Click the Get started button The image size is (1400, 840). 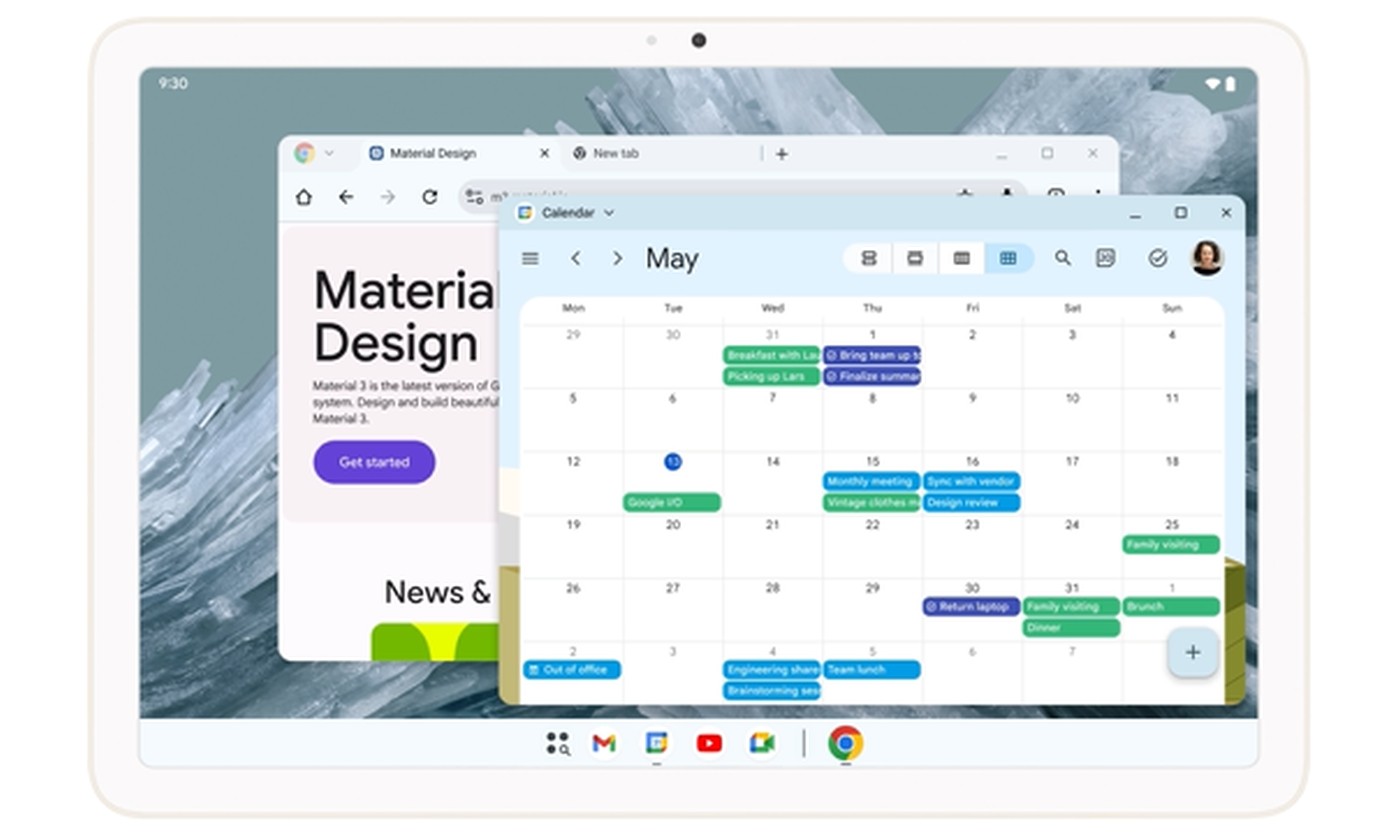[x=374, y=462]
